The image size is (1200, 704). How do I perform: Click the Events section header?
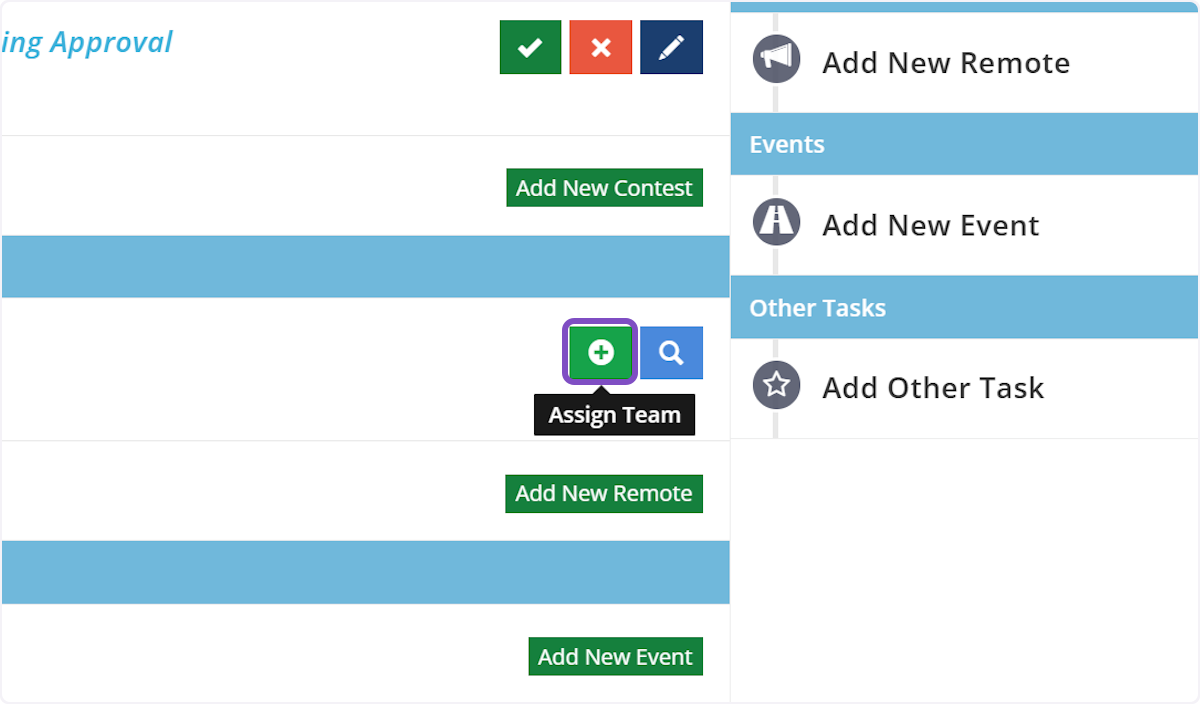pos(787,145)
